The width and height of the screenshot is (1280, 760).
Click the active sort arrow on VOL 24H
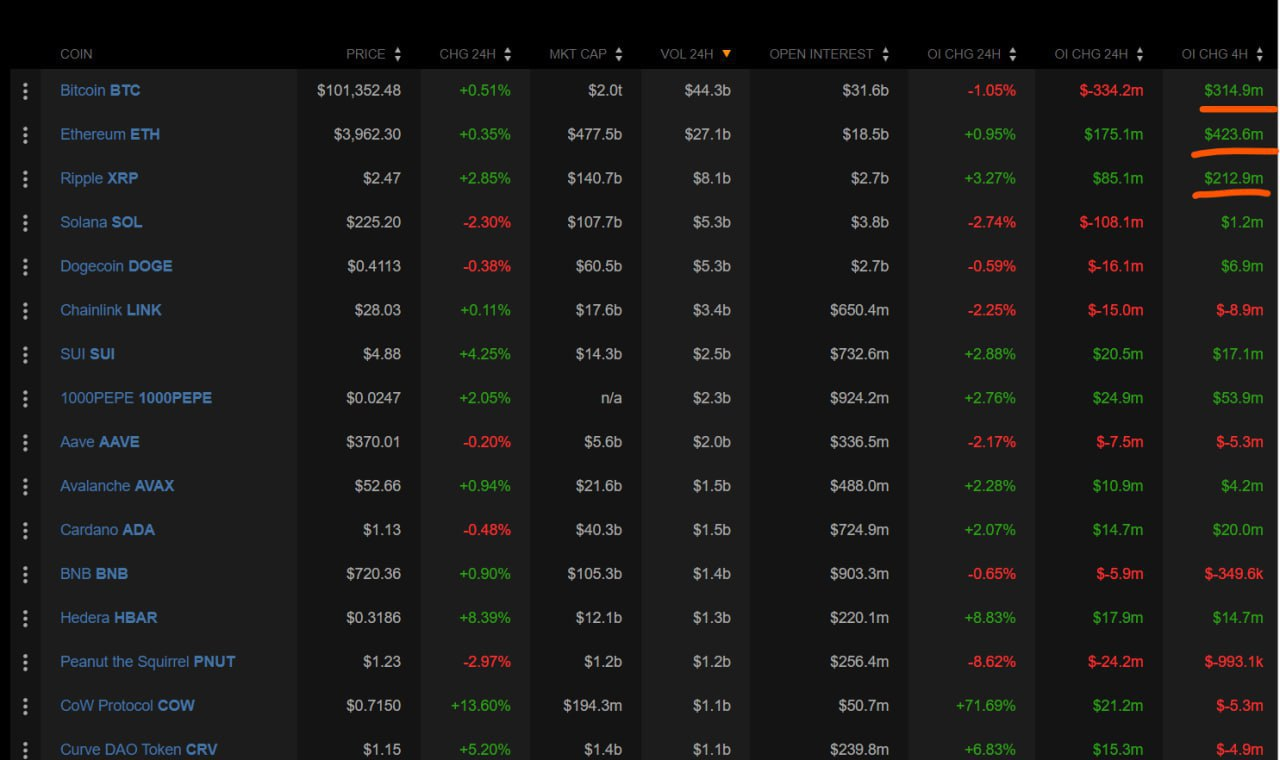pyautogui.click(x=727, y=54)
